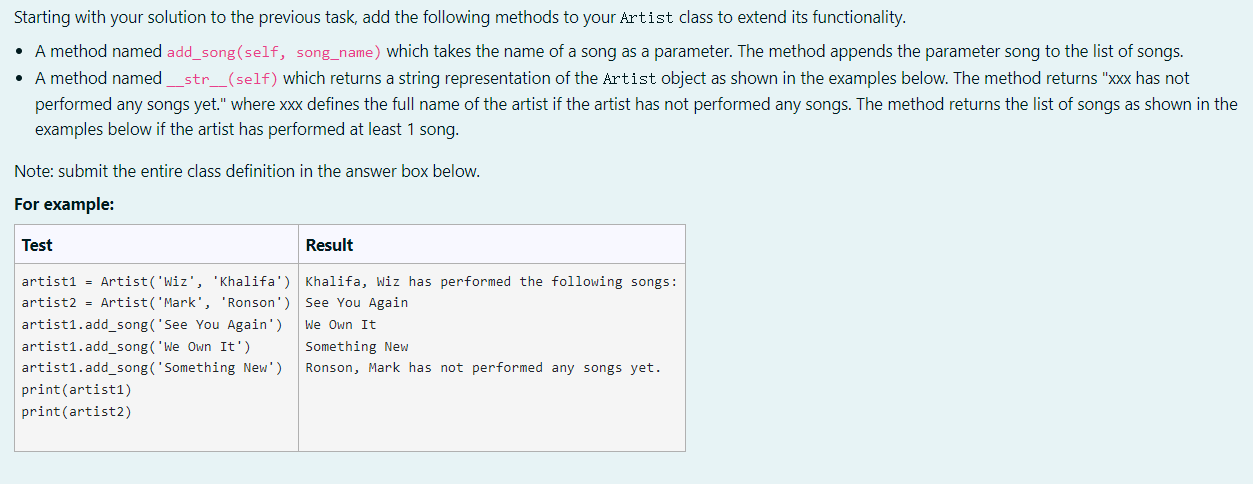
Task: Click the artist2 = Artist('Mark', 'Ronson') line
Action: pyautogui.click(x=156, y=303)
